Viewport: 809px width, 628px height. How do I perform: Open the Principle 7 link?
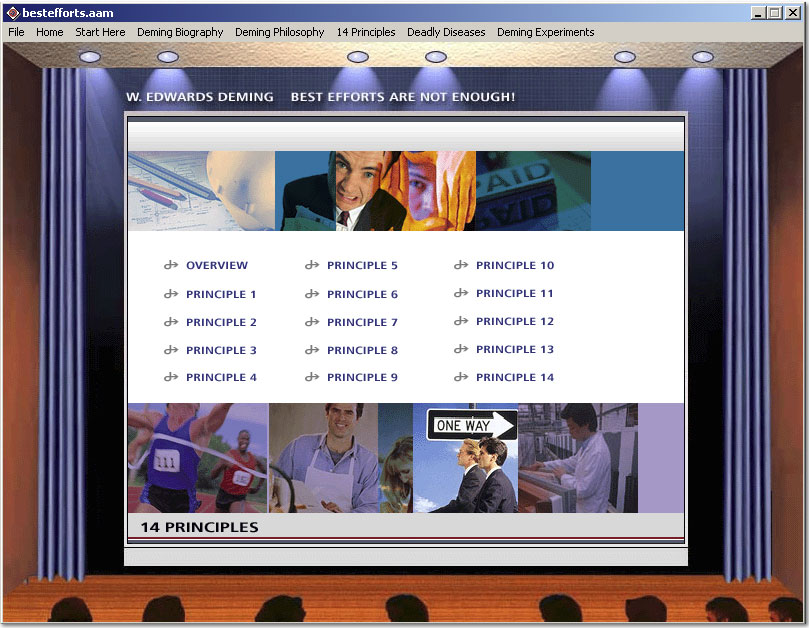point(362,322)
